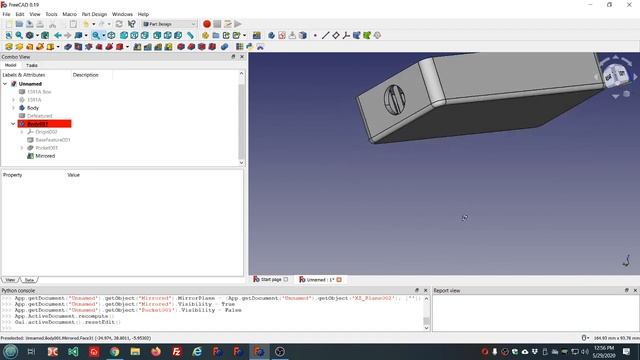Switch to the Tasks tab in Combo View
Viewport: 640px width, 360px height.
pos(31,65)
